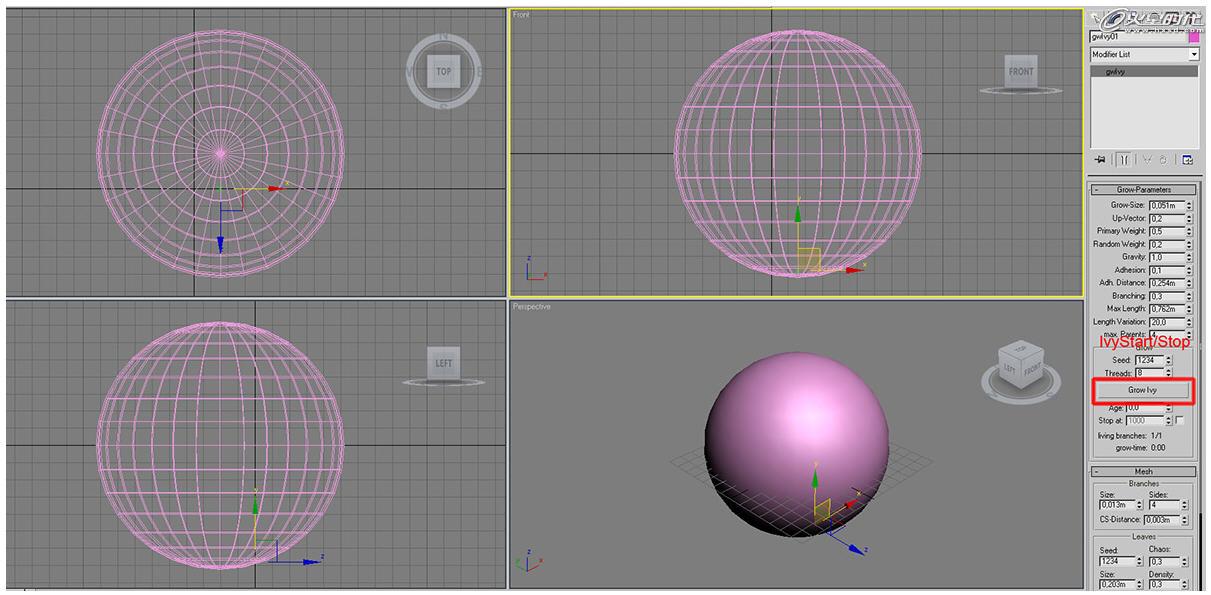Image resolution: width=1211 pixels, height=595 pixels.
Task: Click the Branching spinner arrows
Action: tap(1189, 296)
